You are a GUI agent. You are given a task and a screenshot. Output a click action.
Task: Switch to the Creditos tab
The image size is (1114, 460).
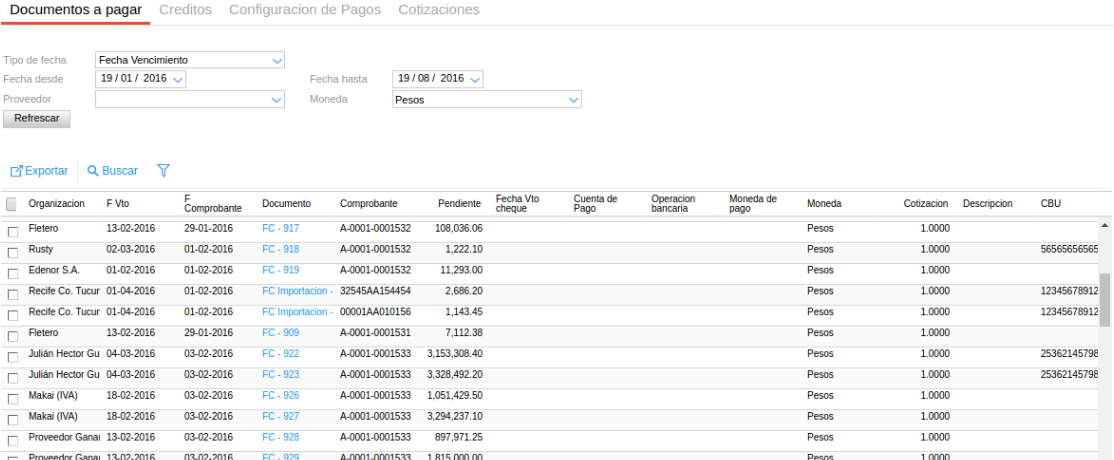185,10
